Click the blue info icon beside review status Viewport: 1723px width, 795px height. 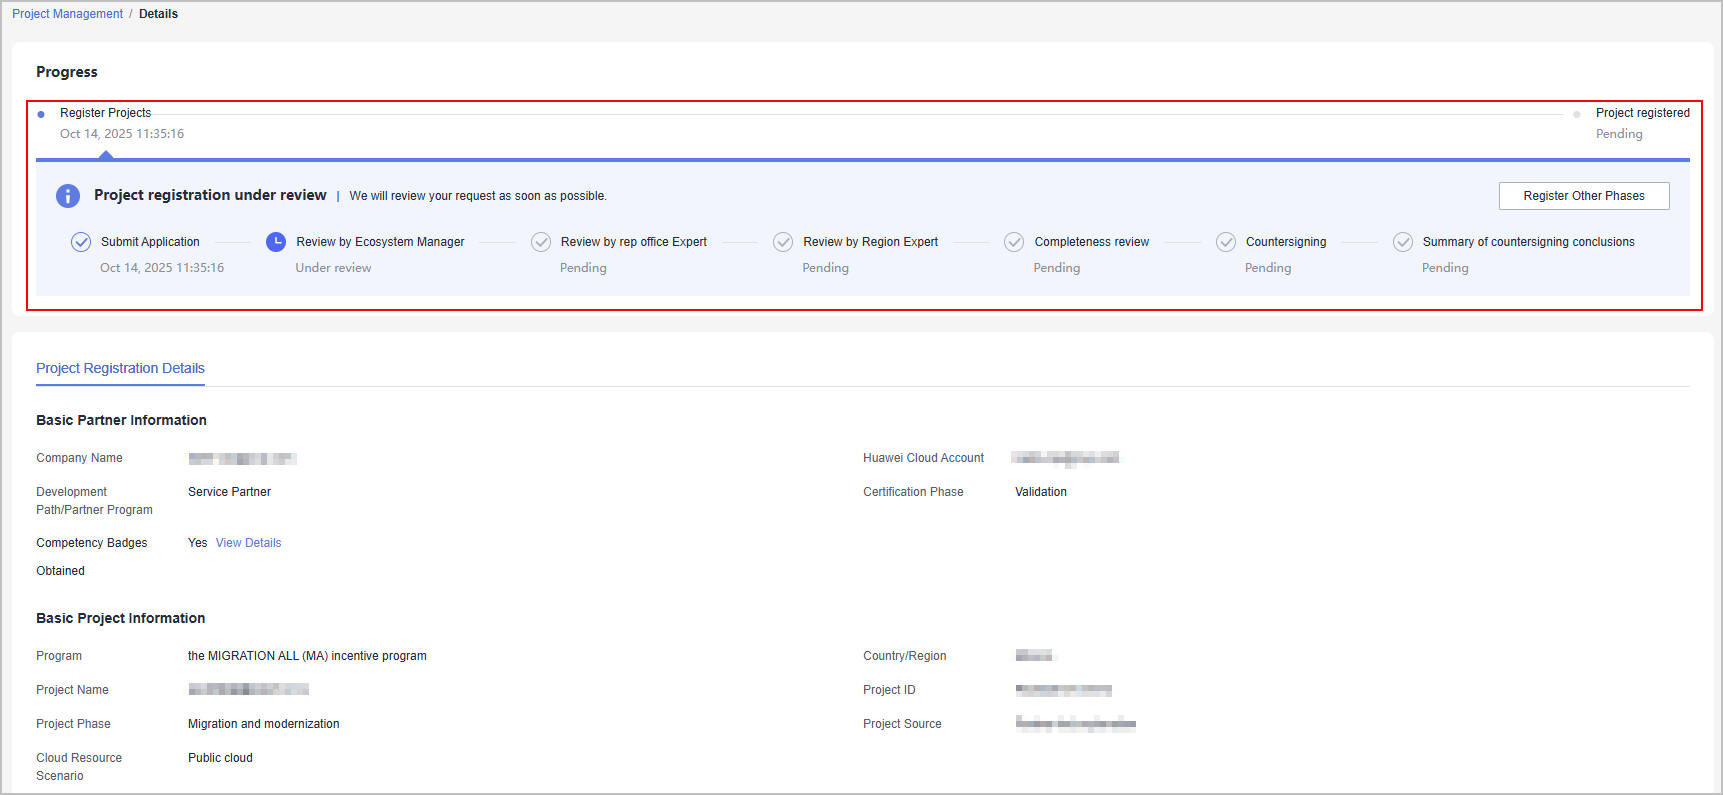[67, 196]
